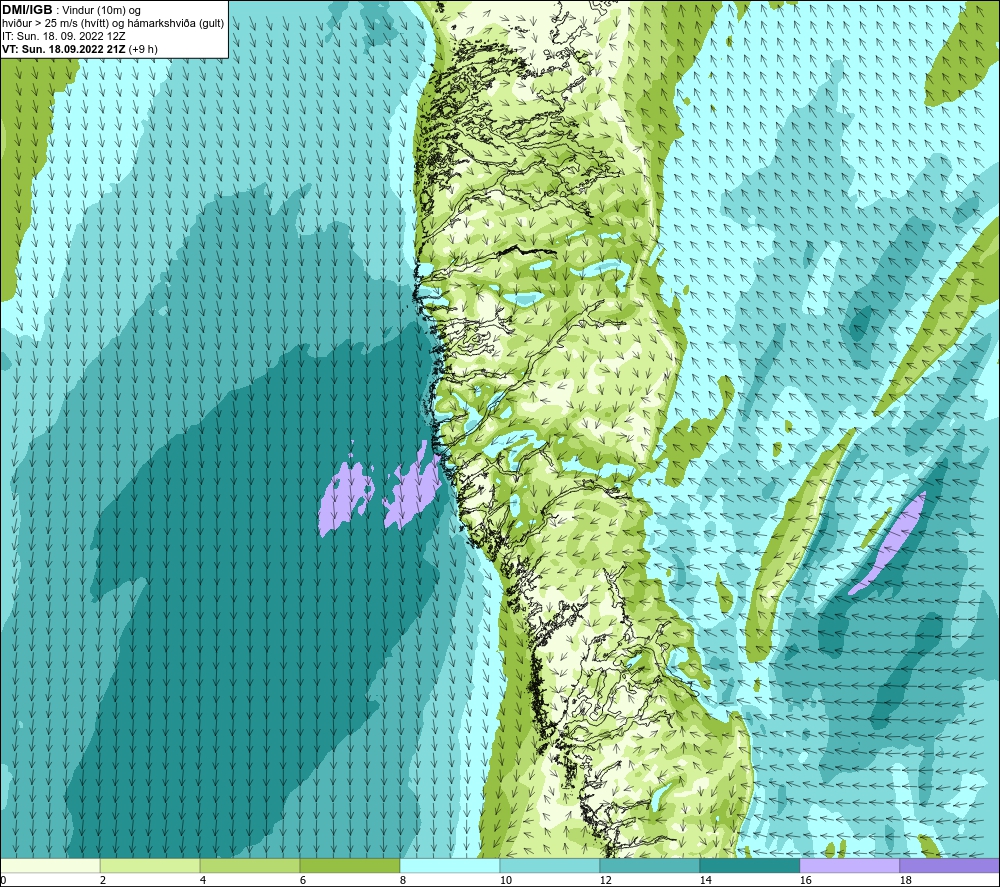Click the dark green 6–8 m/s legend swatch

pos(349,865)
